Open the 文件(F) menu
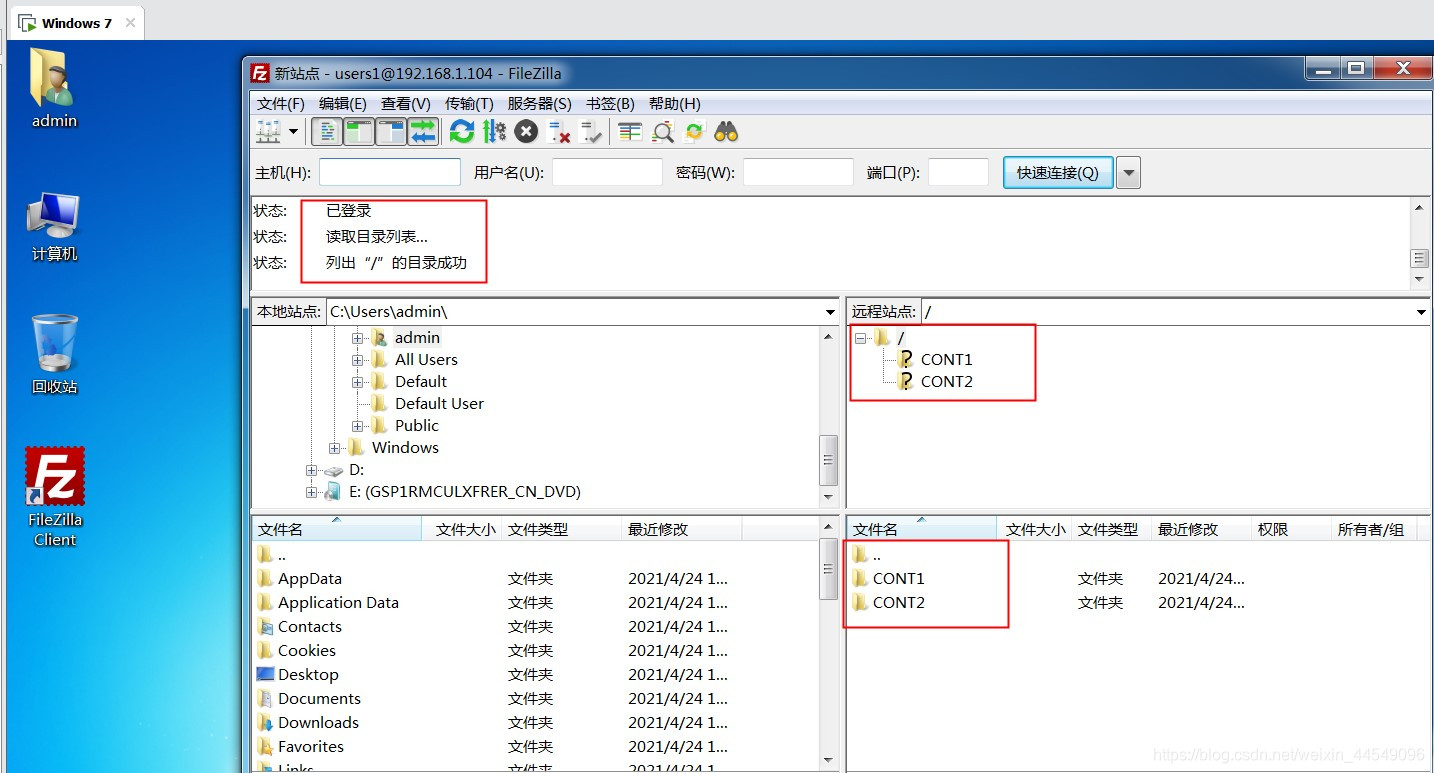The width and height of the screenshot is (1434, 773). click(281, 103)
